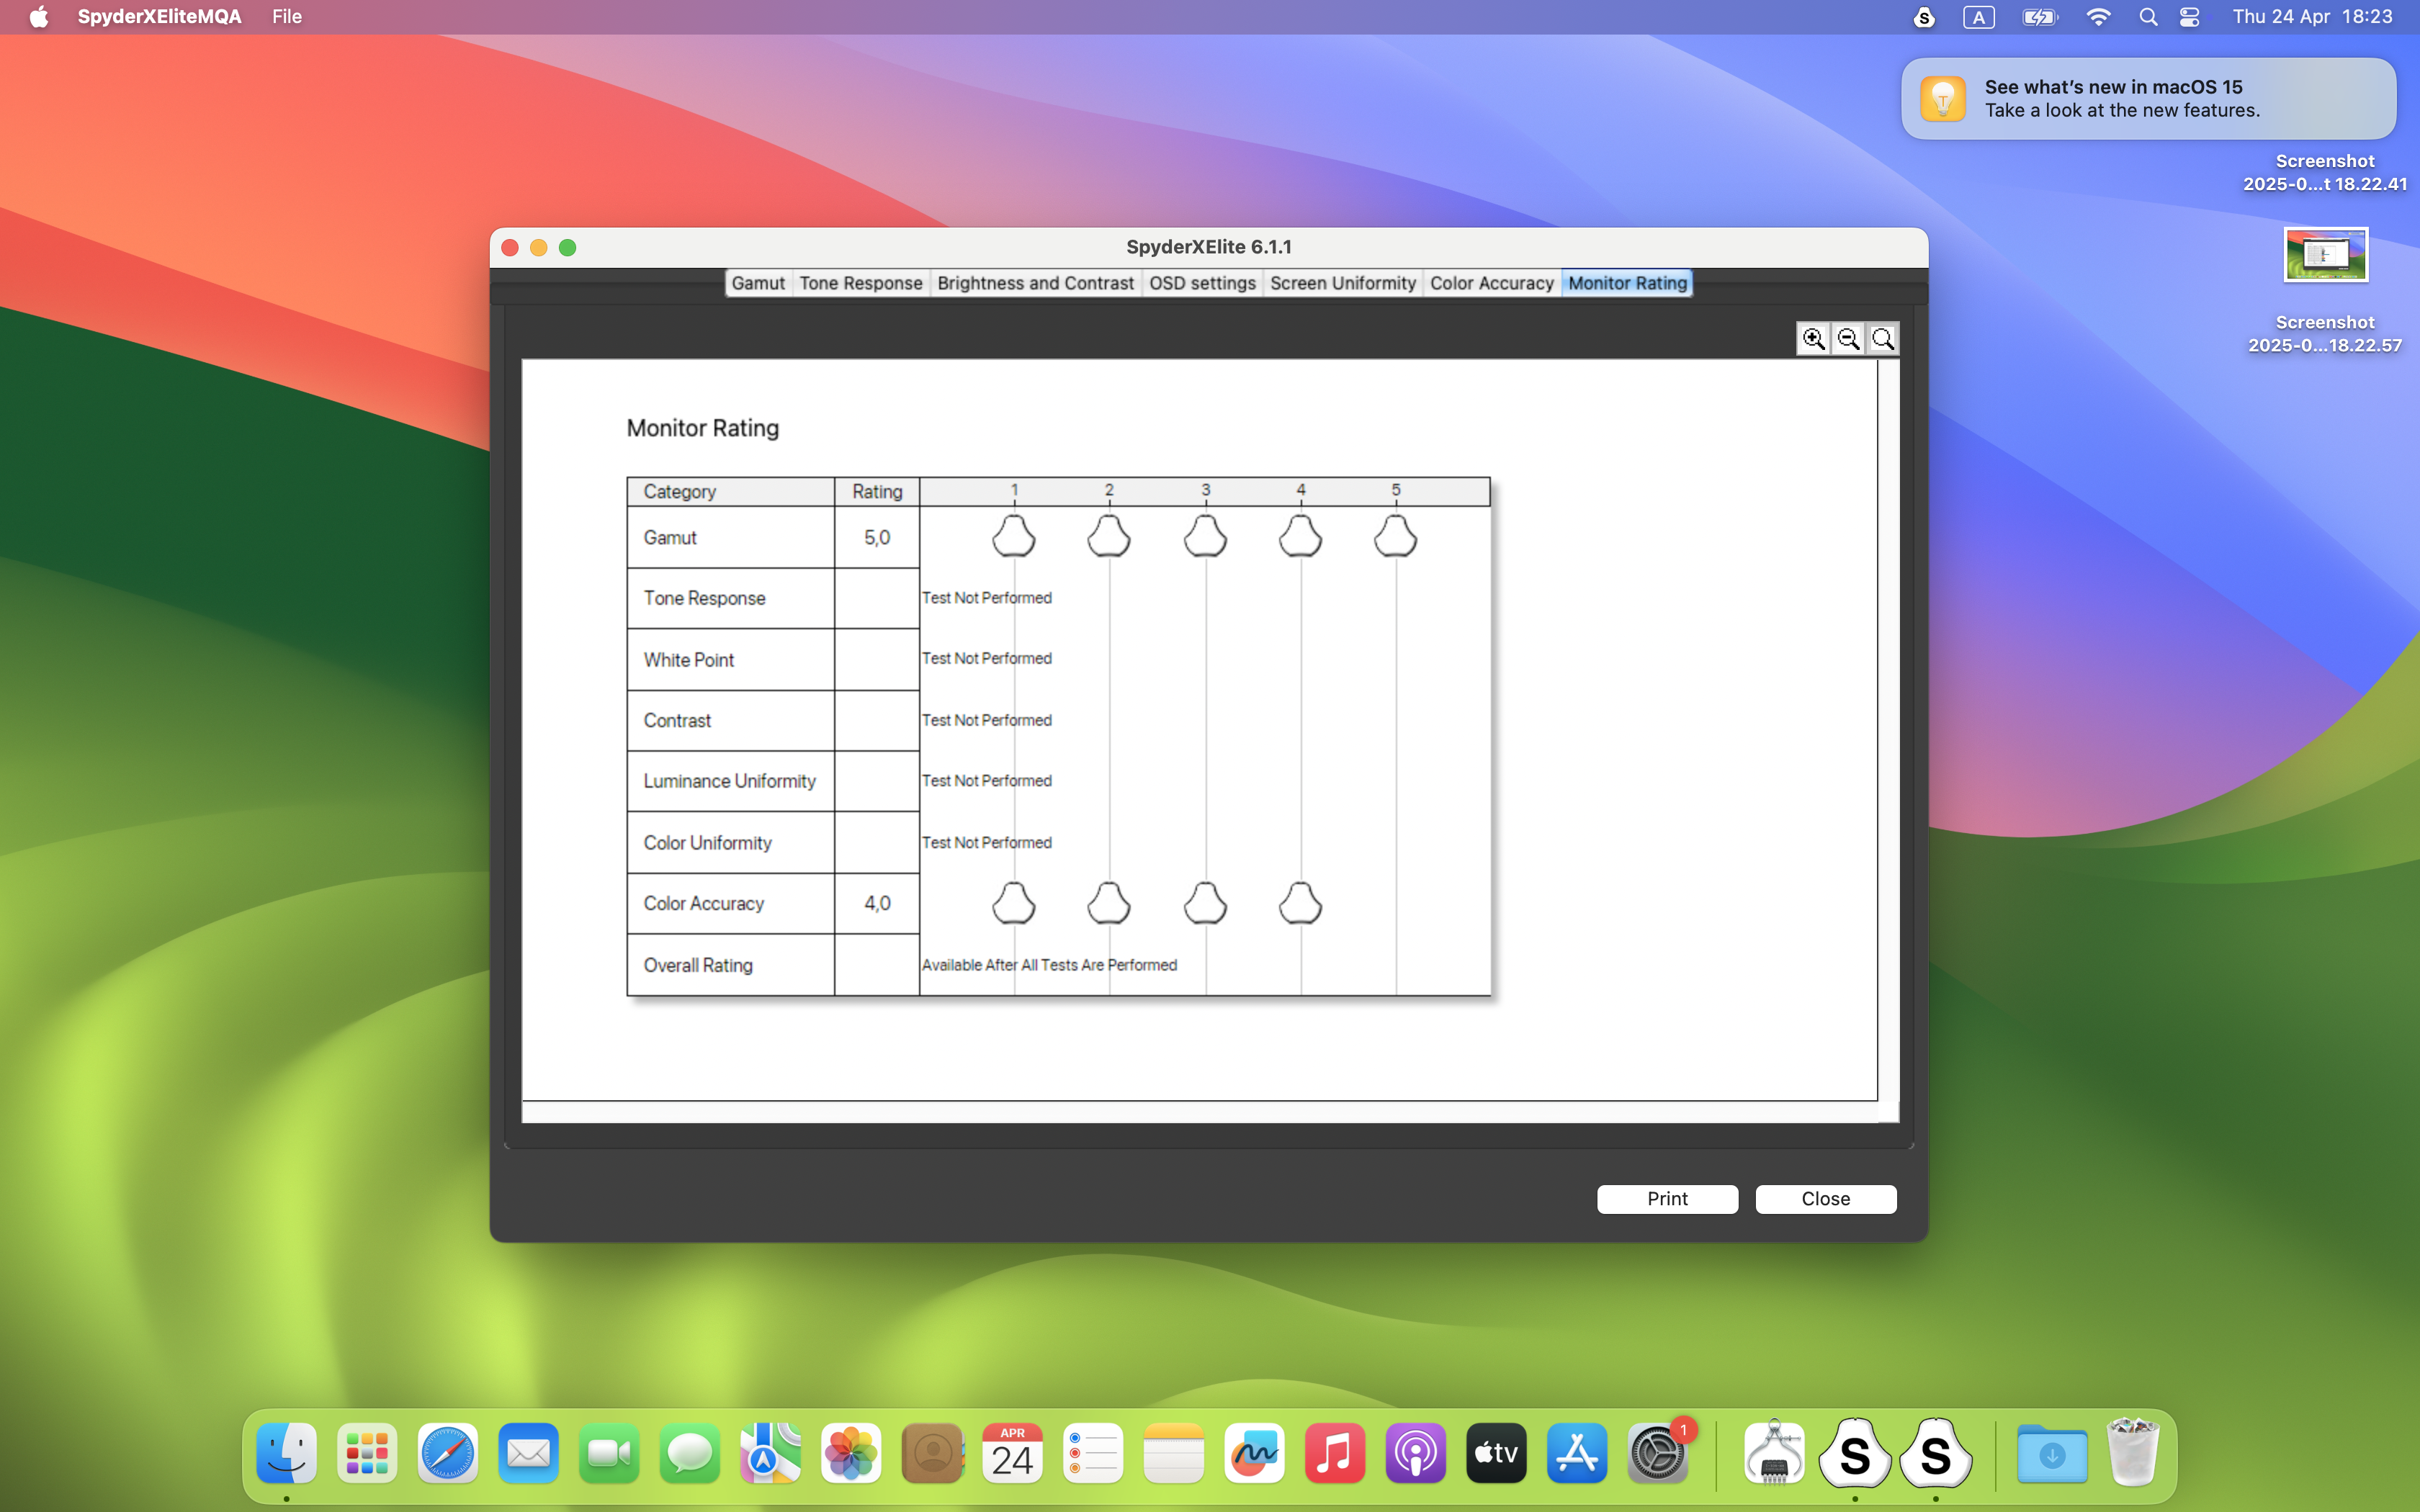Image resolution: width=2420 pixels, height=1512 pixels.
Task: Click the zoom out magnifier icon
Action: click(1848, 339)
